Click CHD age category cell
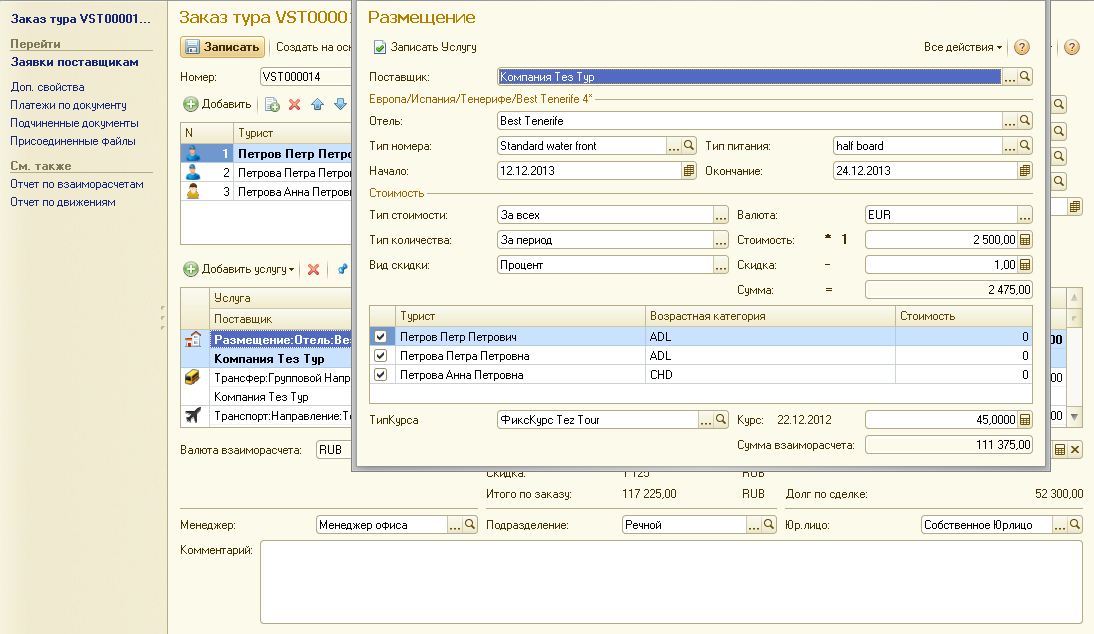 pyautogui.click(x=770, y=375)
